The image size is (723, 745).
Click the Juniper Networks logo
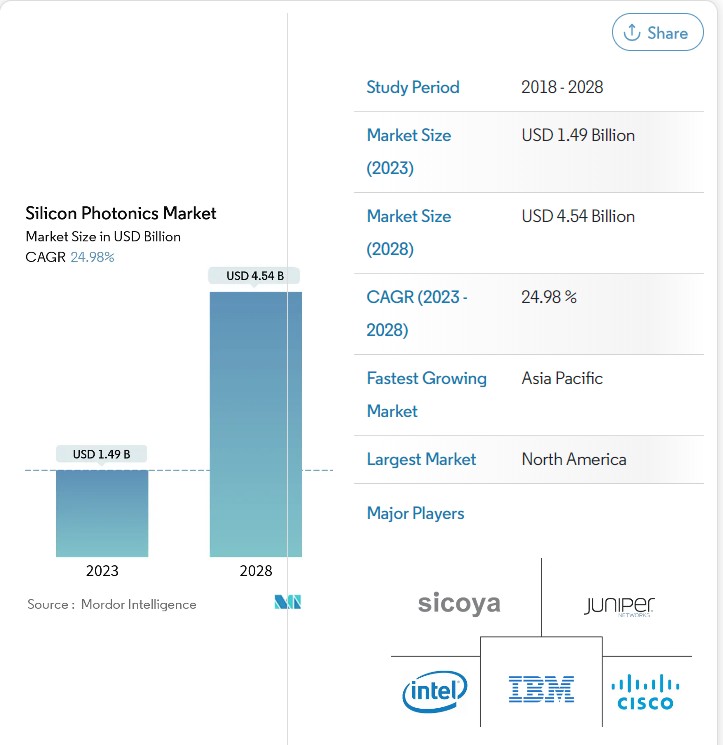tap(619, 605)
